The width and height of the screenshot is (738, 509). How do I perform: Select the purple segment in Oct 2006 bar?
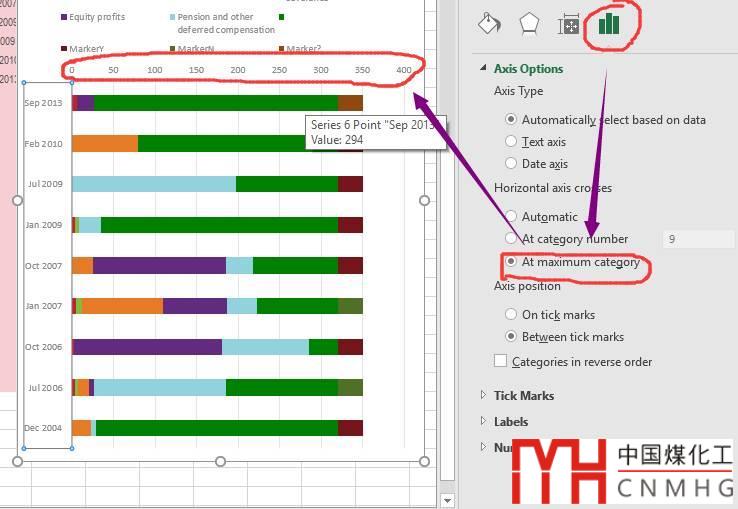click(147, 347)
